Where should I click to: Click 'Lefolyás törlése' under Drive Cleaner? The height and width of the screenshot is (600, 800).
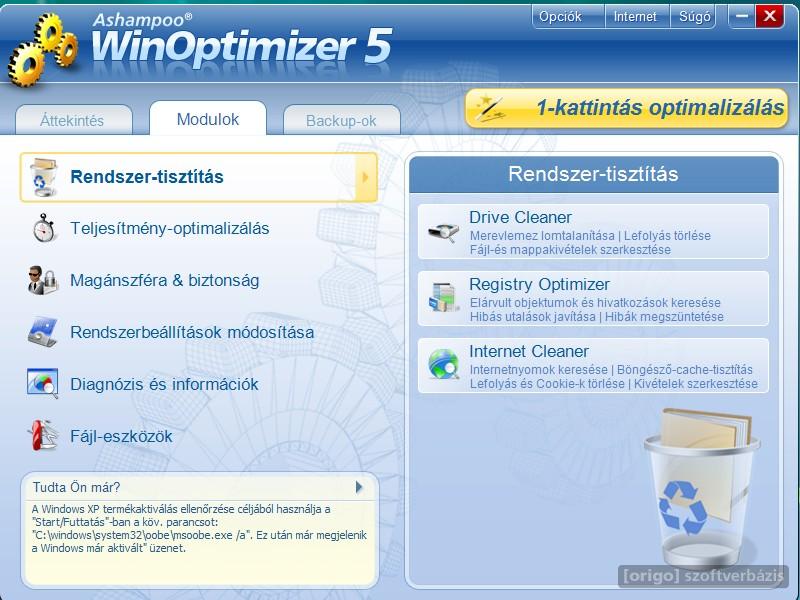click(667, 236)
